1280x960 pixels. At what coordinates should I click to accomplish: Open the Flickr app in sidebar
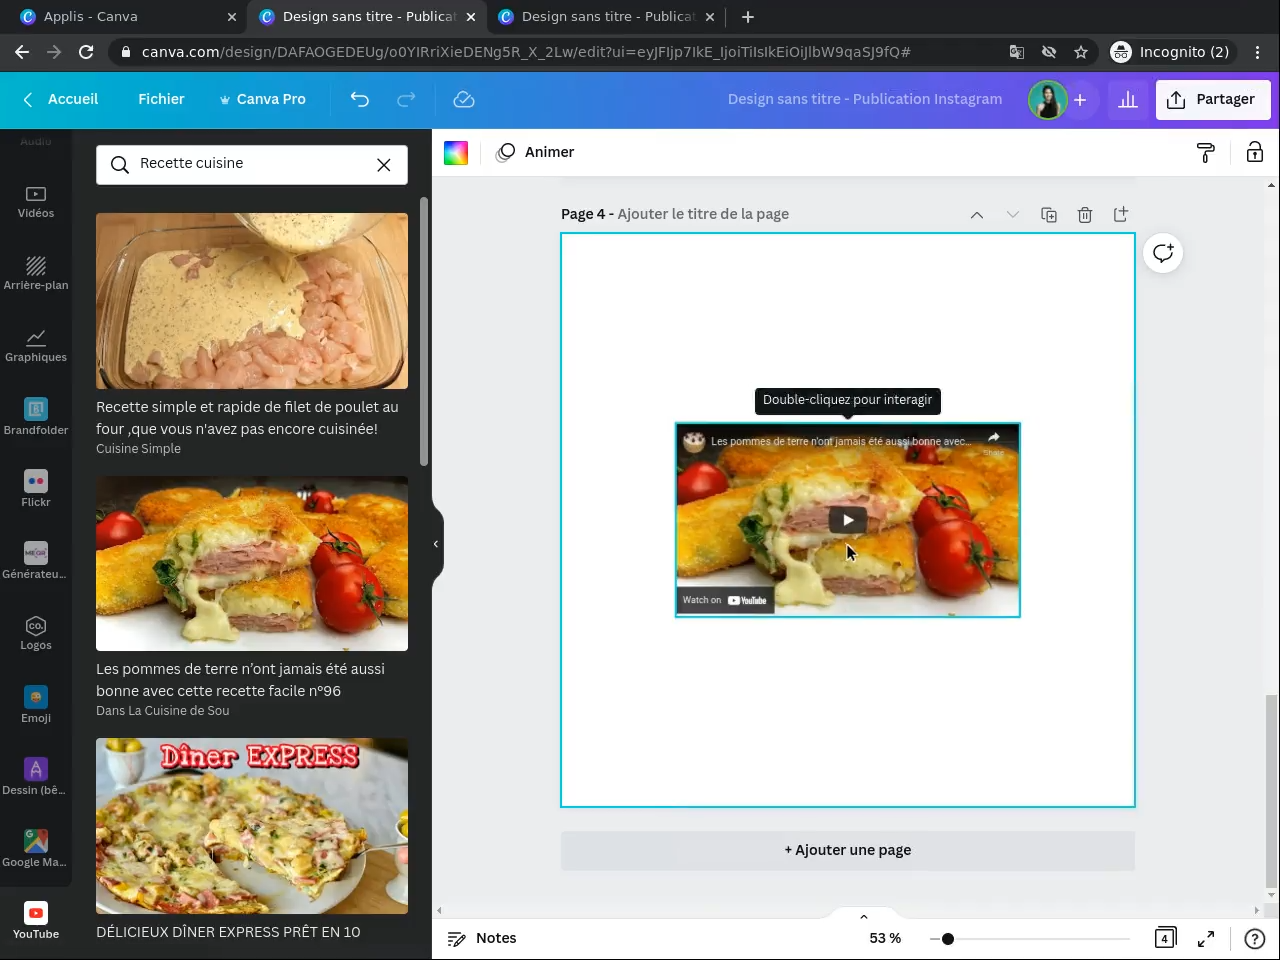[36, 489]
